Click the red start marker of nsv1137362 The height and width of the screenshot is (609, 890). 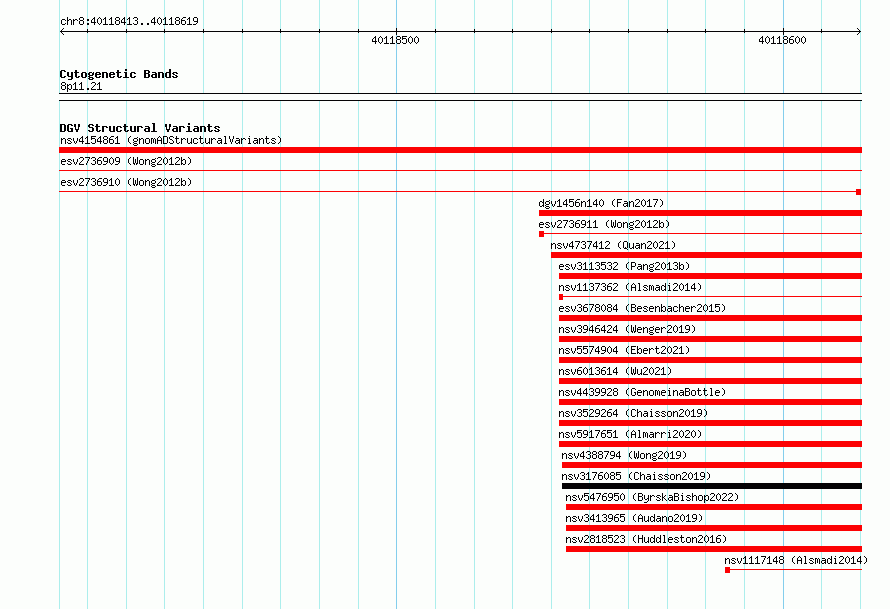[561, 297]
